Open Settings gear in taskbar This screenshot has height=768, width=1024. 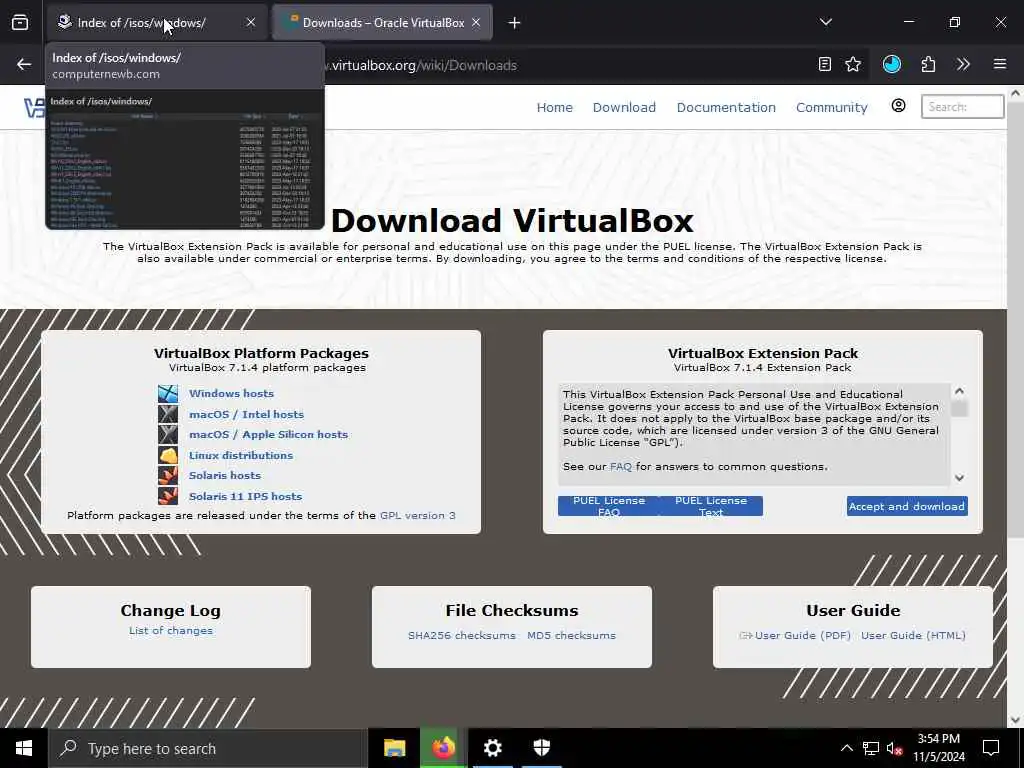(492, 748)
